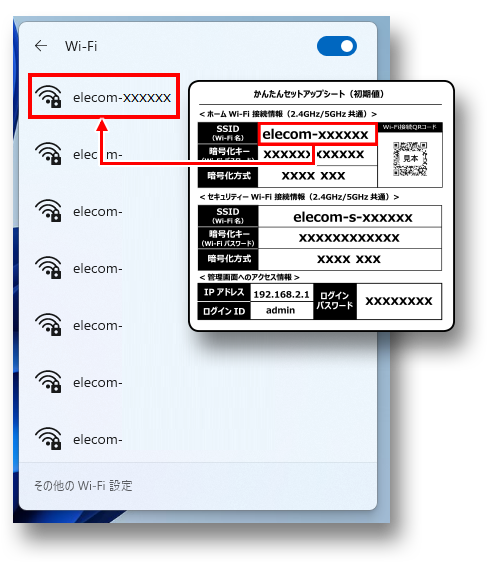The width and height of the screenshot is (489, 564).
Task: Click the login password XXXXXXXX cell
Action: pos(399,301)
